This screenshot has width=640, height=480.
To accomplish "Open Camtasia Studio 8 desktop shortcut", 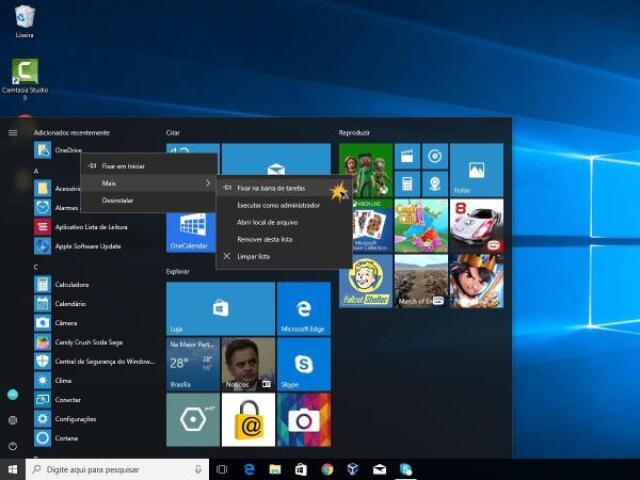I will 25,79.
